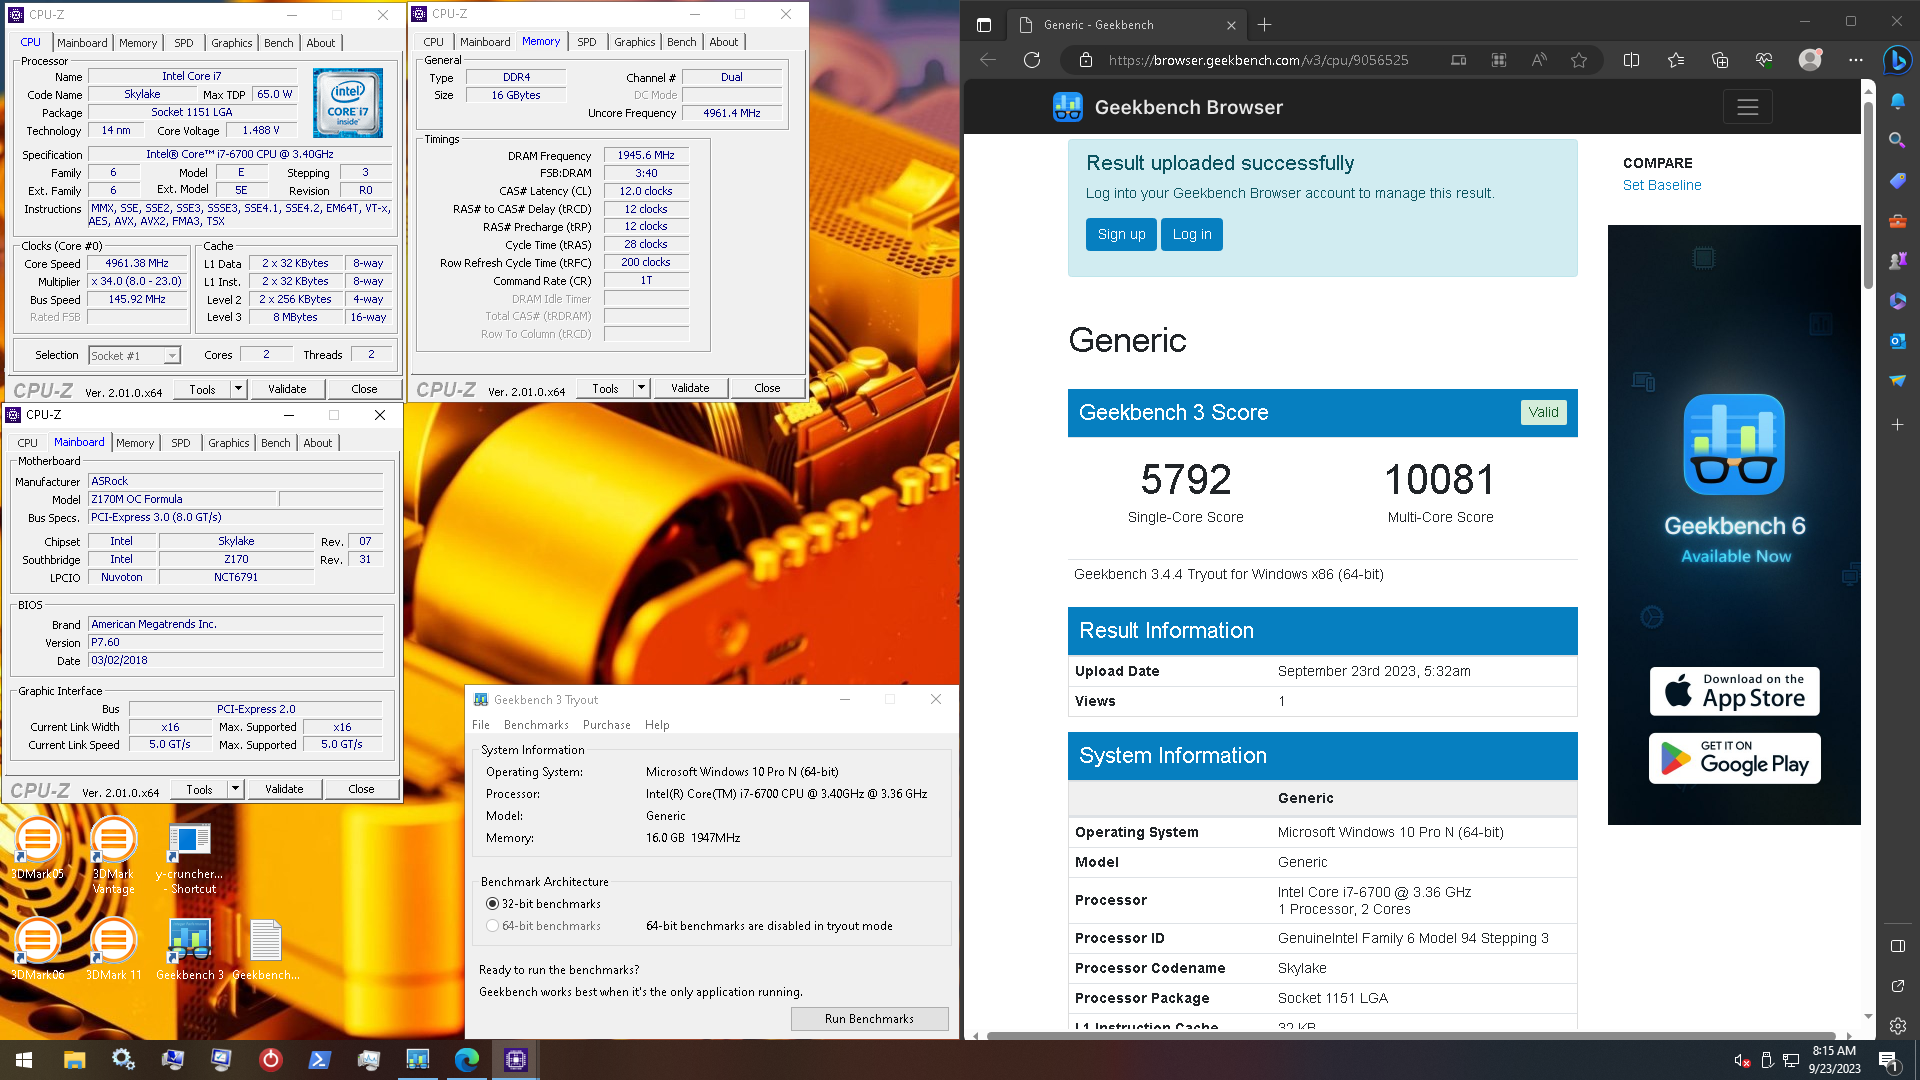Click the Edge read aloud icon

click(1539, 60)
